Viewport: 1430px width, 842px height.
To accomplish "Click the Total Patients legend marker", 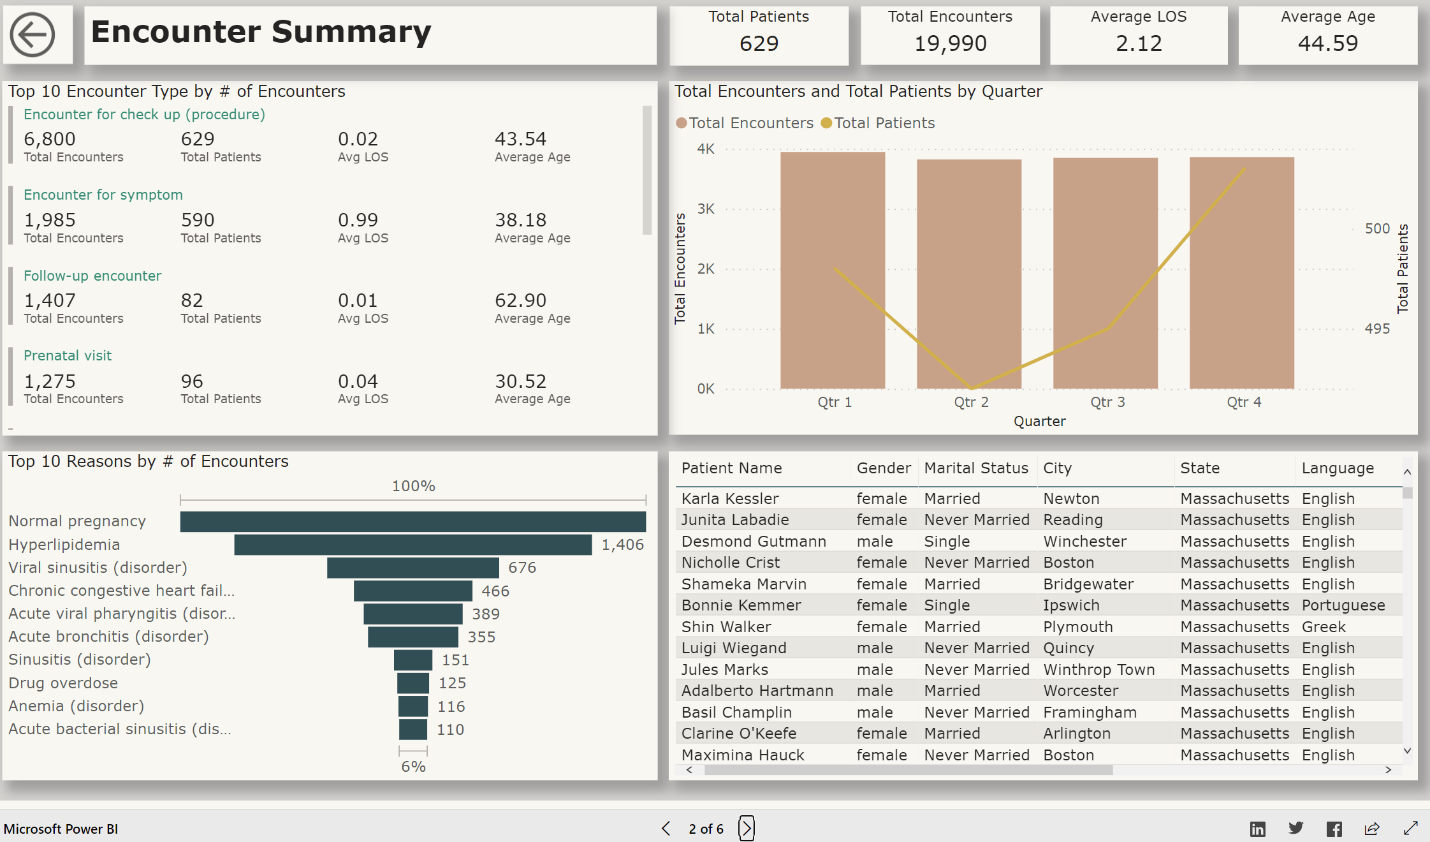I will (x=826, y=123).
